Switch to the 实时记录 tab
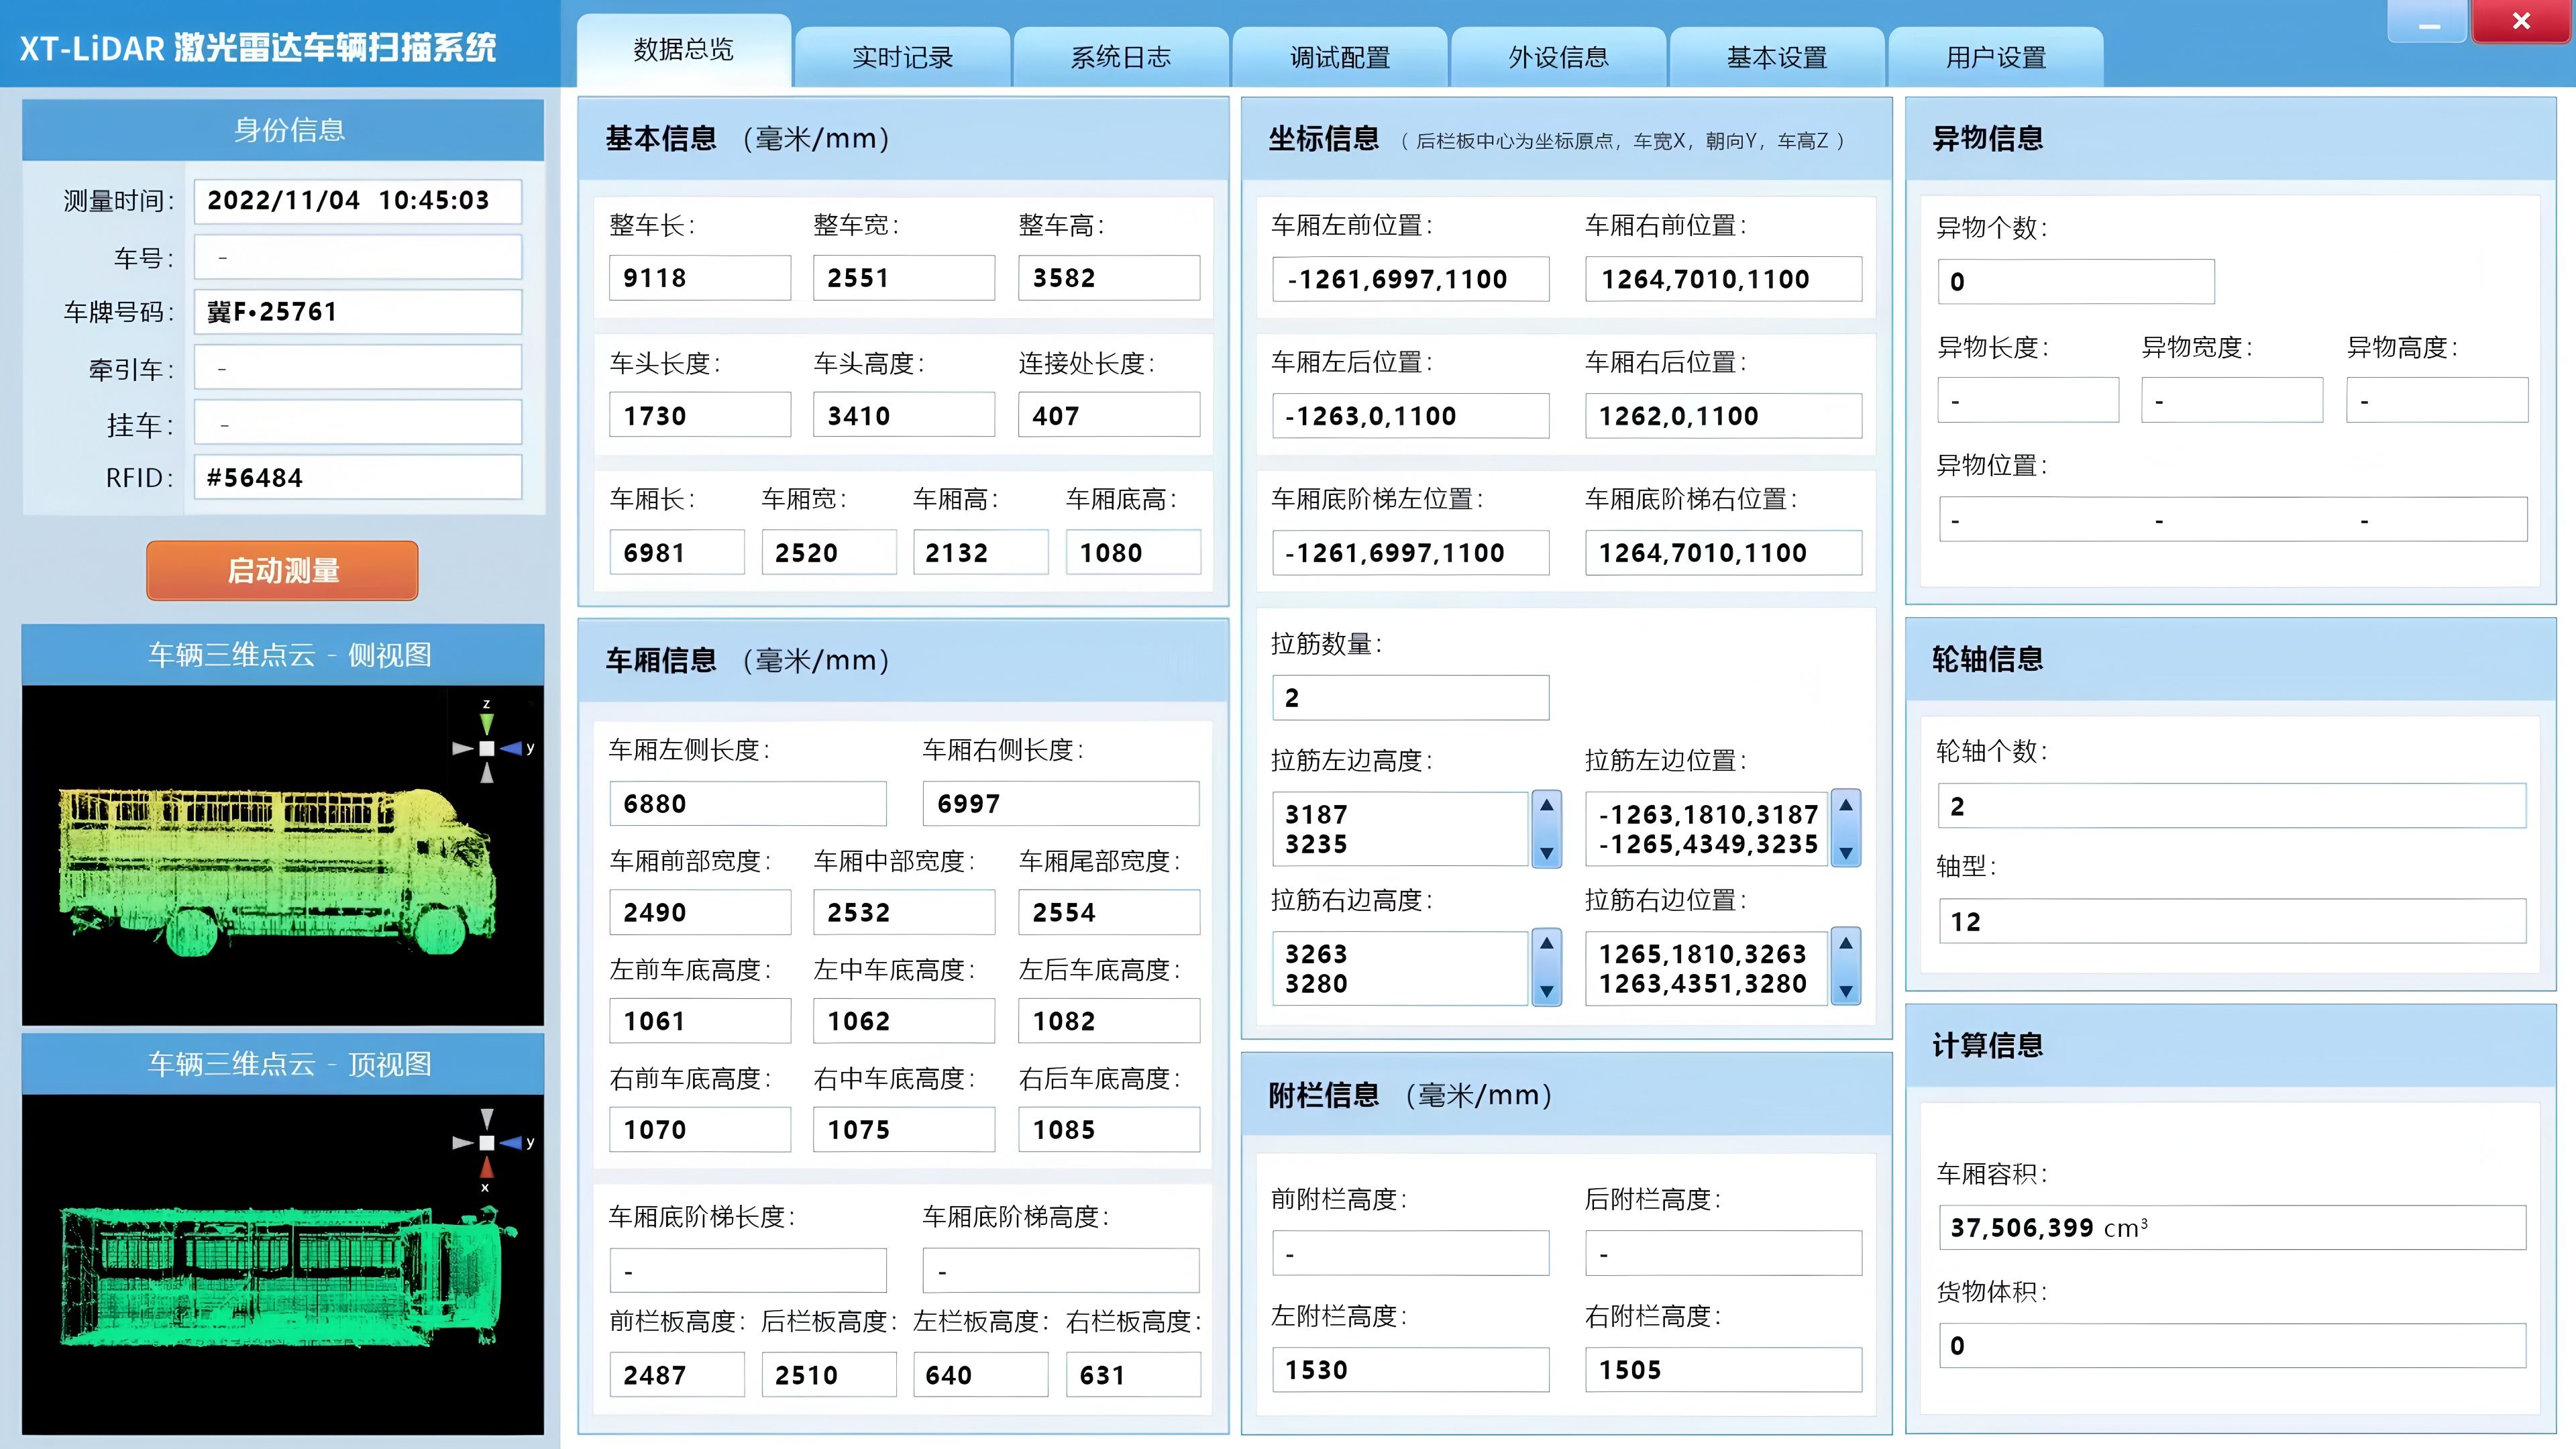The width and height of the screenshot is (2576, 1449). (902, 57)
